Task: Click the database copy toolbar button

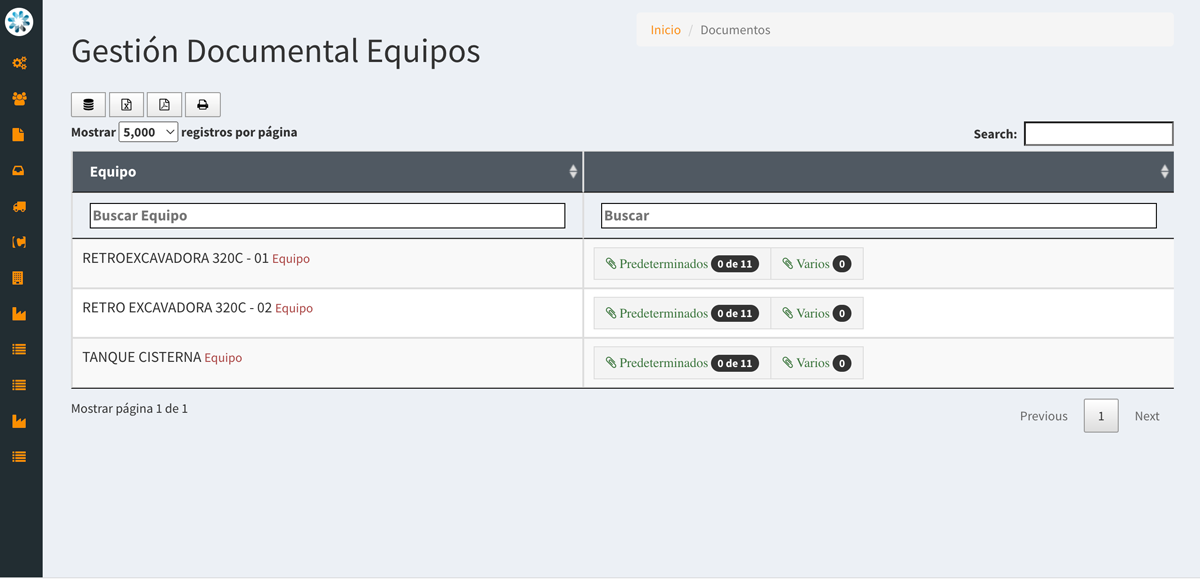Action: [88, 105]
